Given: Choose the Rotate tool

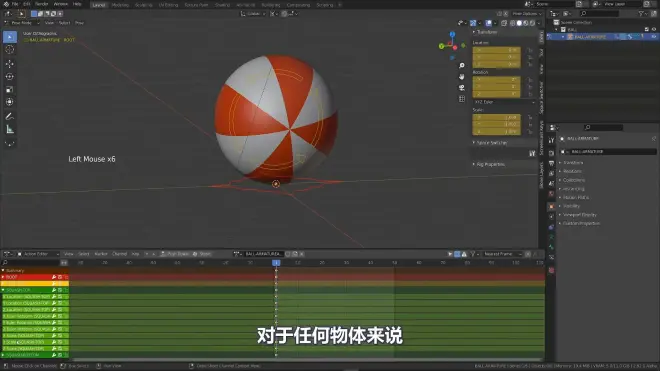Looking at the screenshot, I should 10,77.
